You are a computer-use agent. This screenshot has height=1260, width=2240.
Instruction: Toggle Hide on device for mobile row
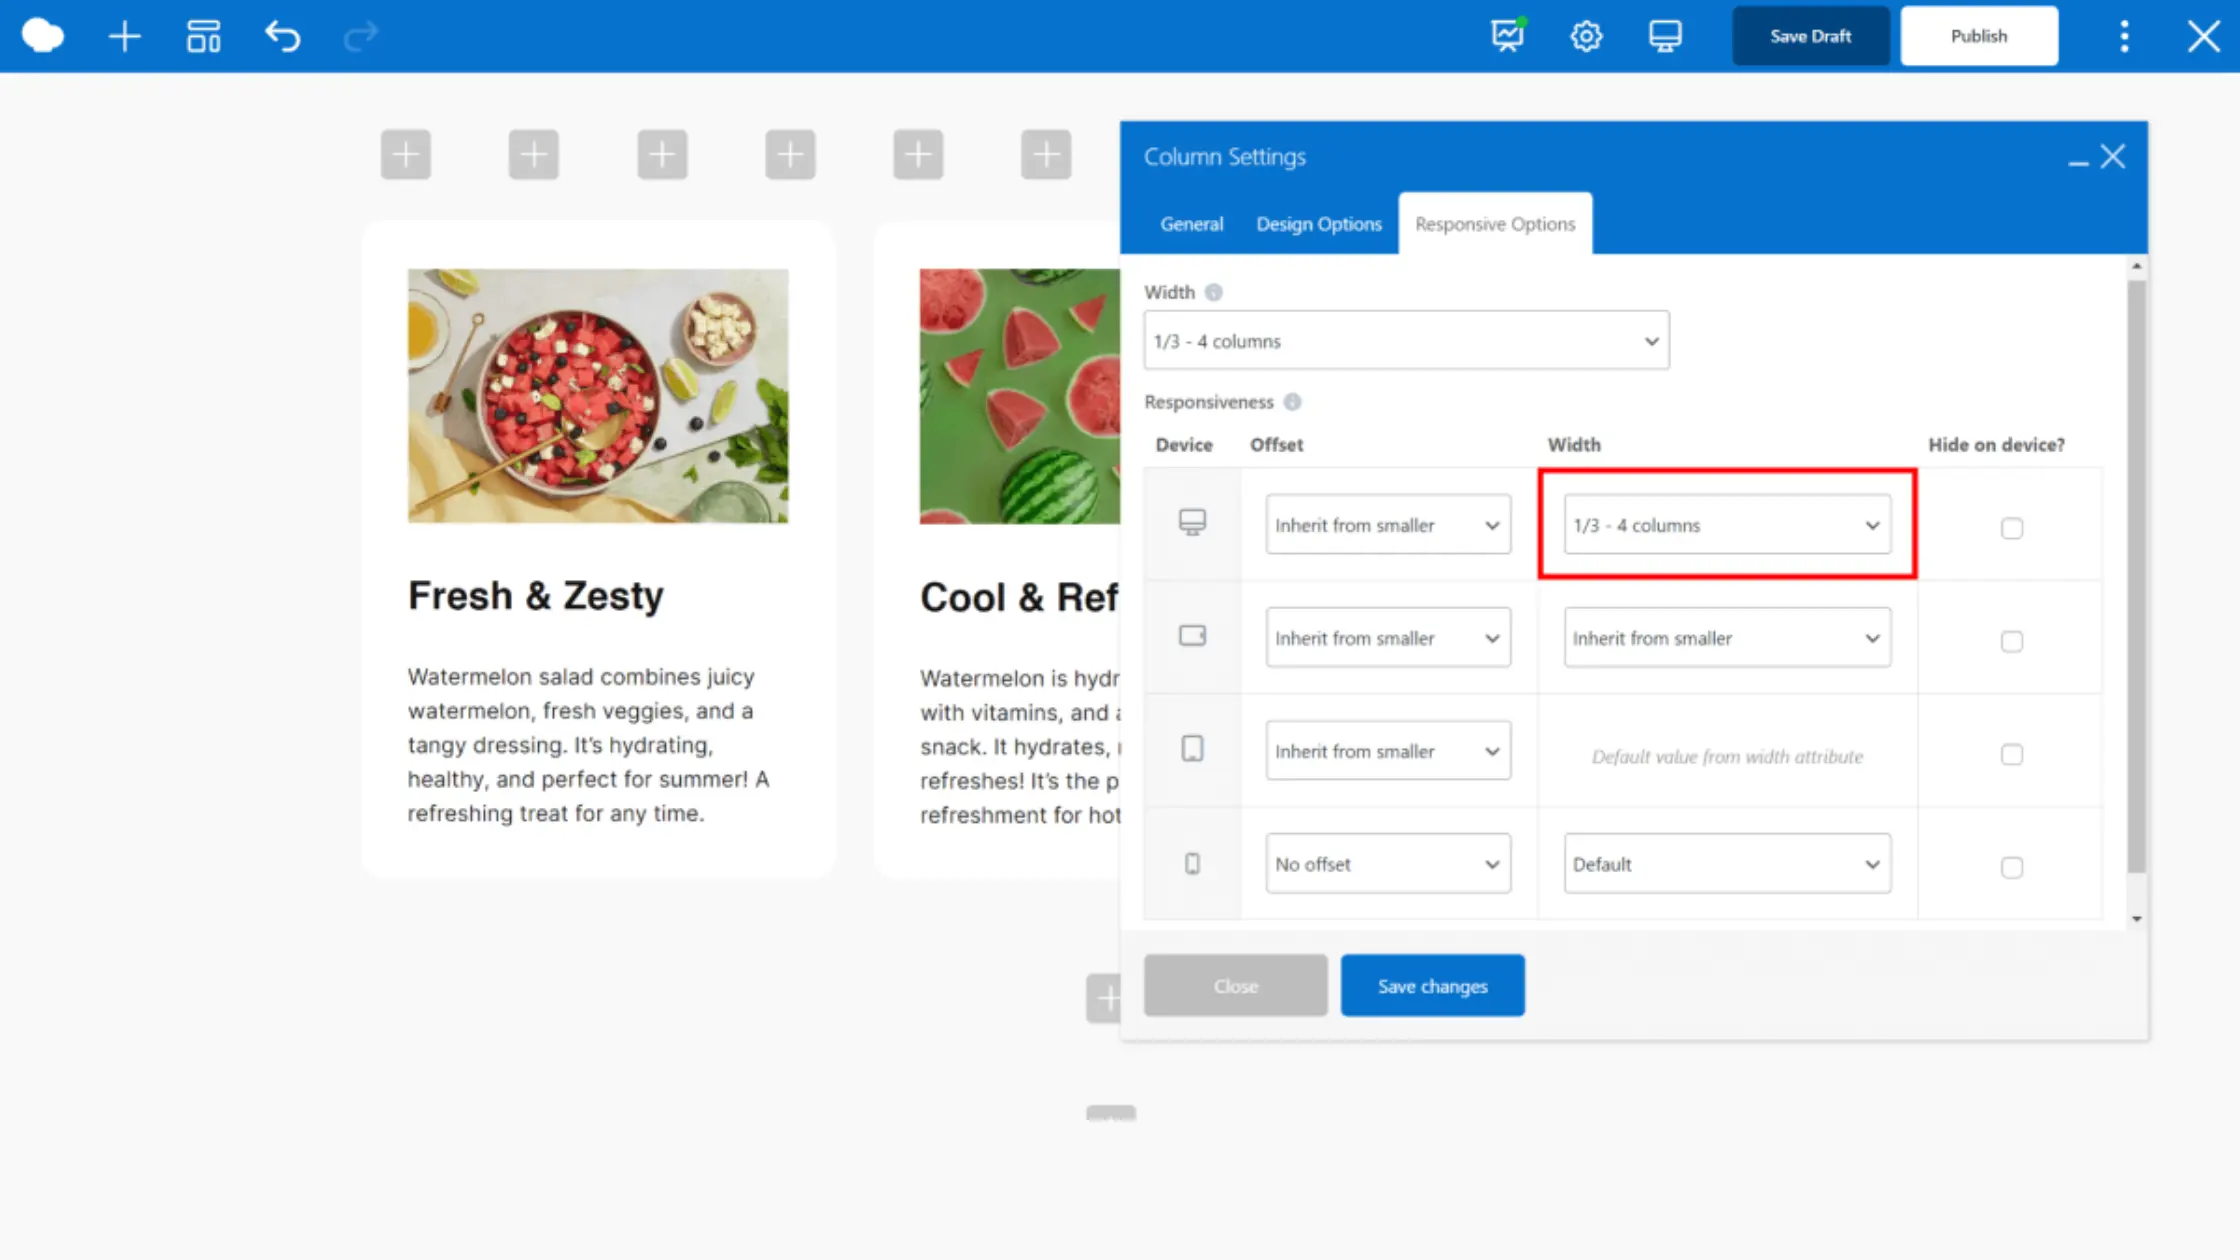(x=2012, y=867)
